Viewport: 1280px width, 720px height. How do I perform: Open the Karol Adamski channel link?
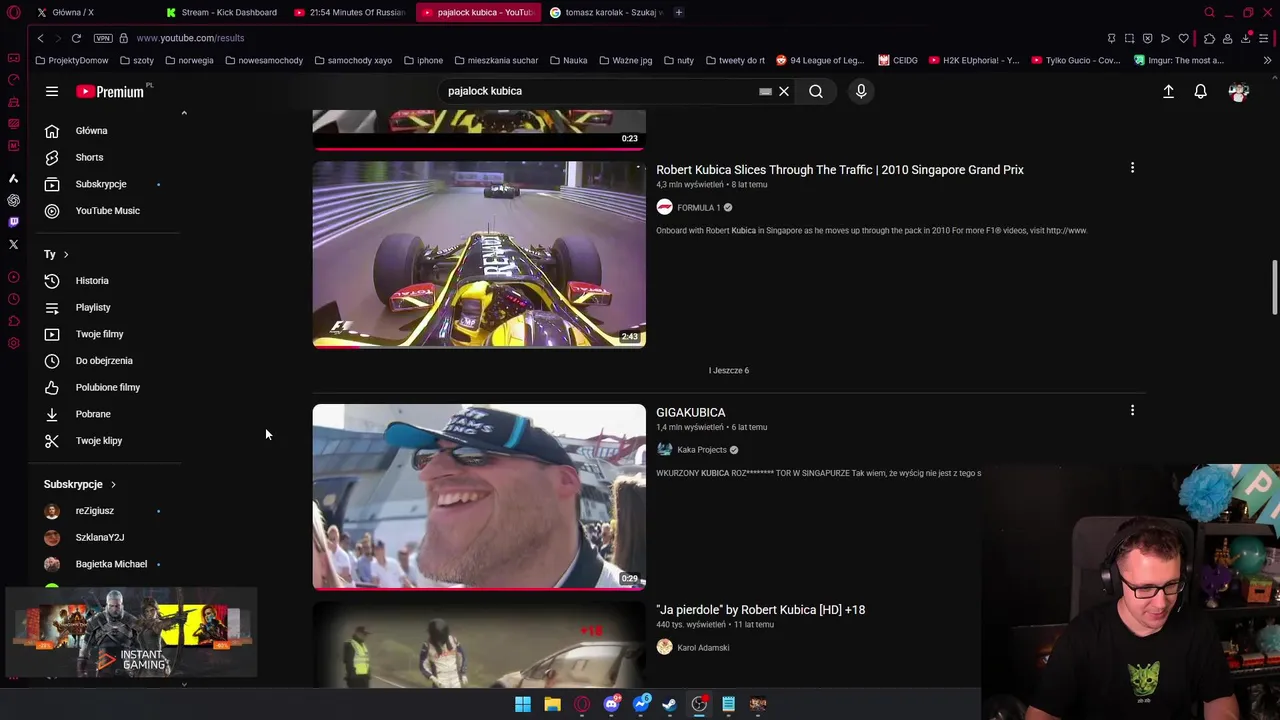coord(703,648)
